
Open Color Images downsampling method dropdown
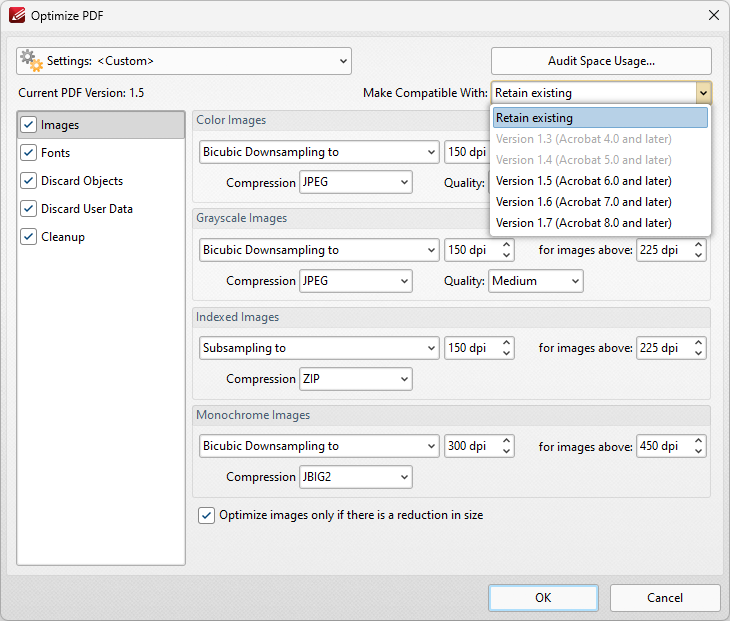[319, 152]
